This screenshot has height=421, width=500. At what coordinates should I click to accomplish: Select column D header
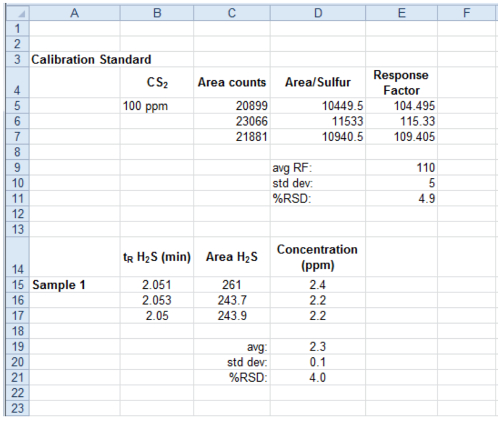click(x=318, y=13)
